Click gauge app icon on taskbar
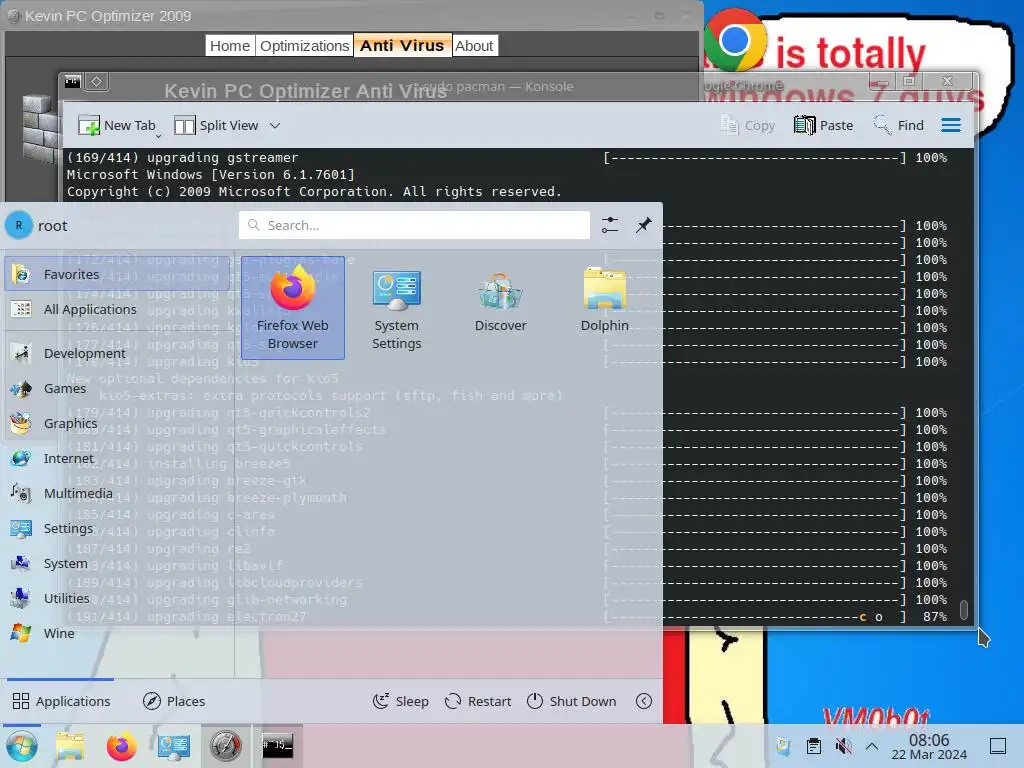The height and width of the screenshot is (768, 1024). (x=225, y=746)
